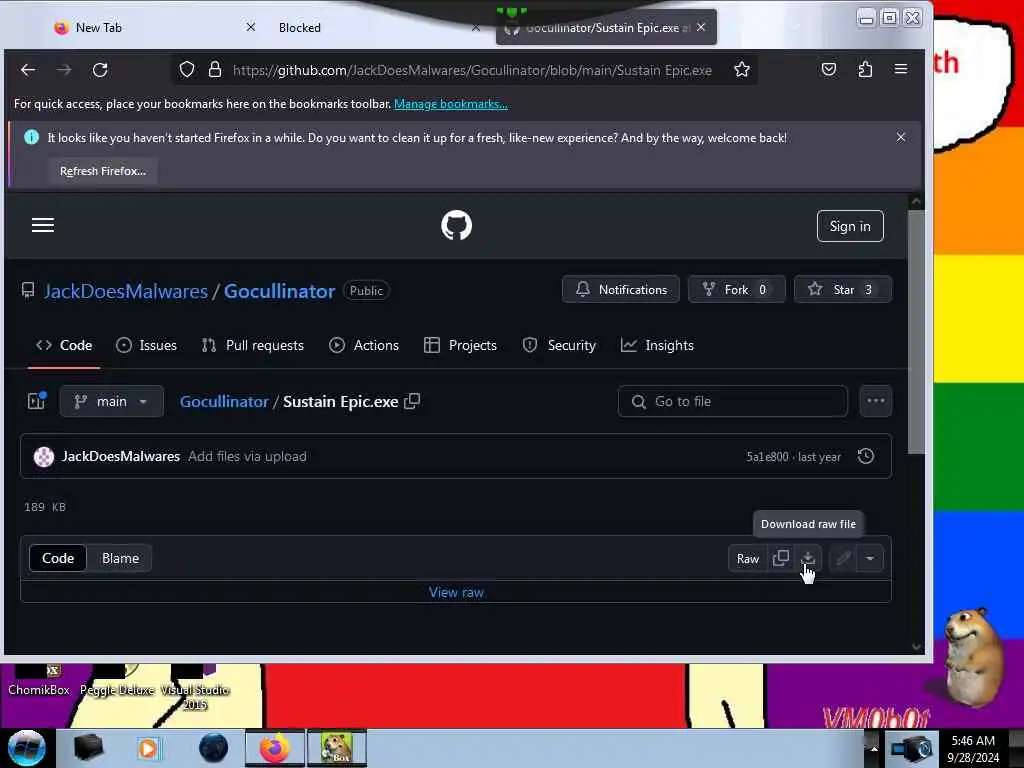The image size is (1024, 768).
Task: Switch to the Blocked tab
Action: click(300, 27)
